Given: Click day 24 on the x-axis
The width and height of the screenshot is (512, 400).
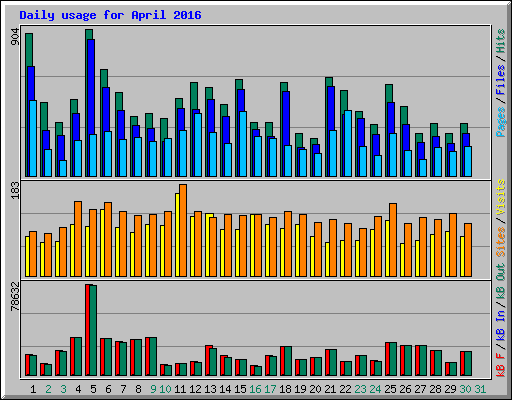Looking at the screenshot, I should coord(375,389).
